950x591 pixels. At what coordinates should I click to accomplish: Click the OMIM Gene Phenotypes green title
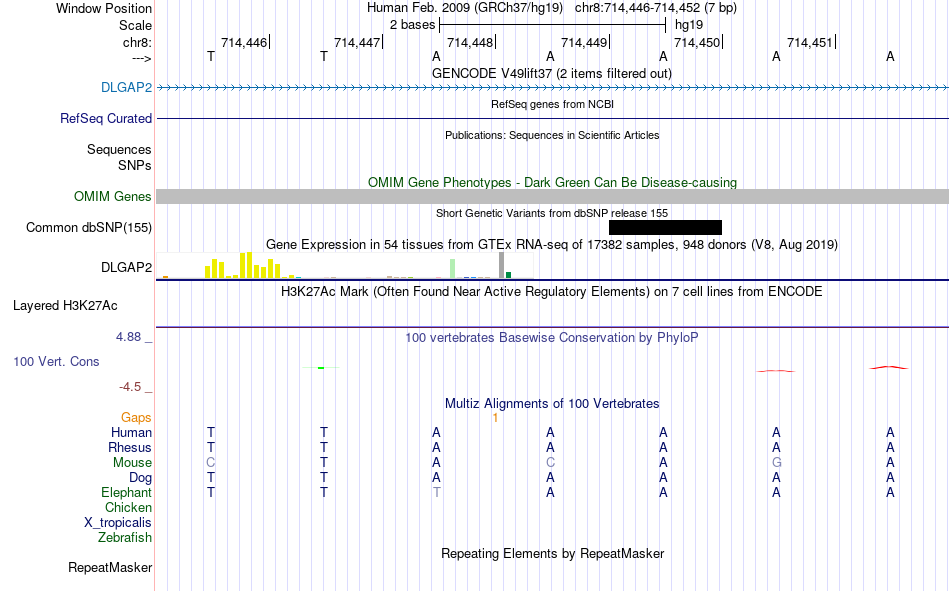click(x=552, y=182)
